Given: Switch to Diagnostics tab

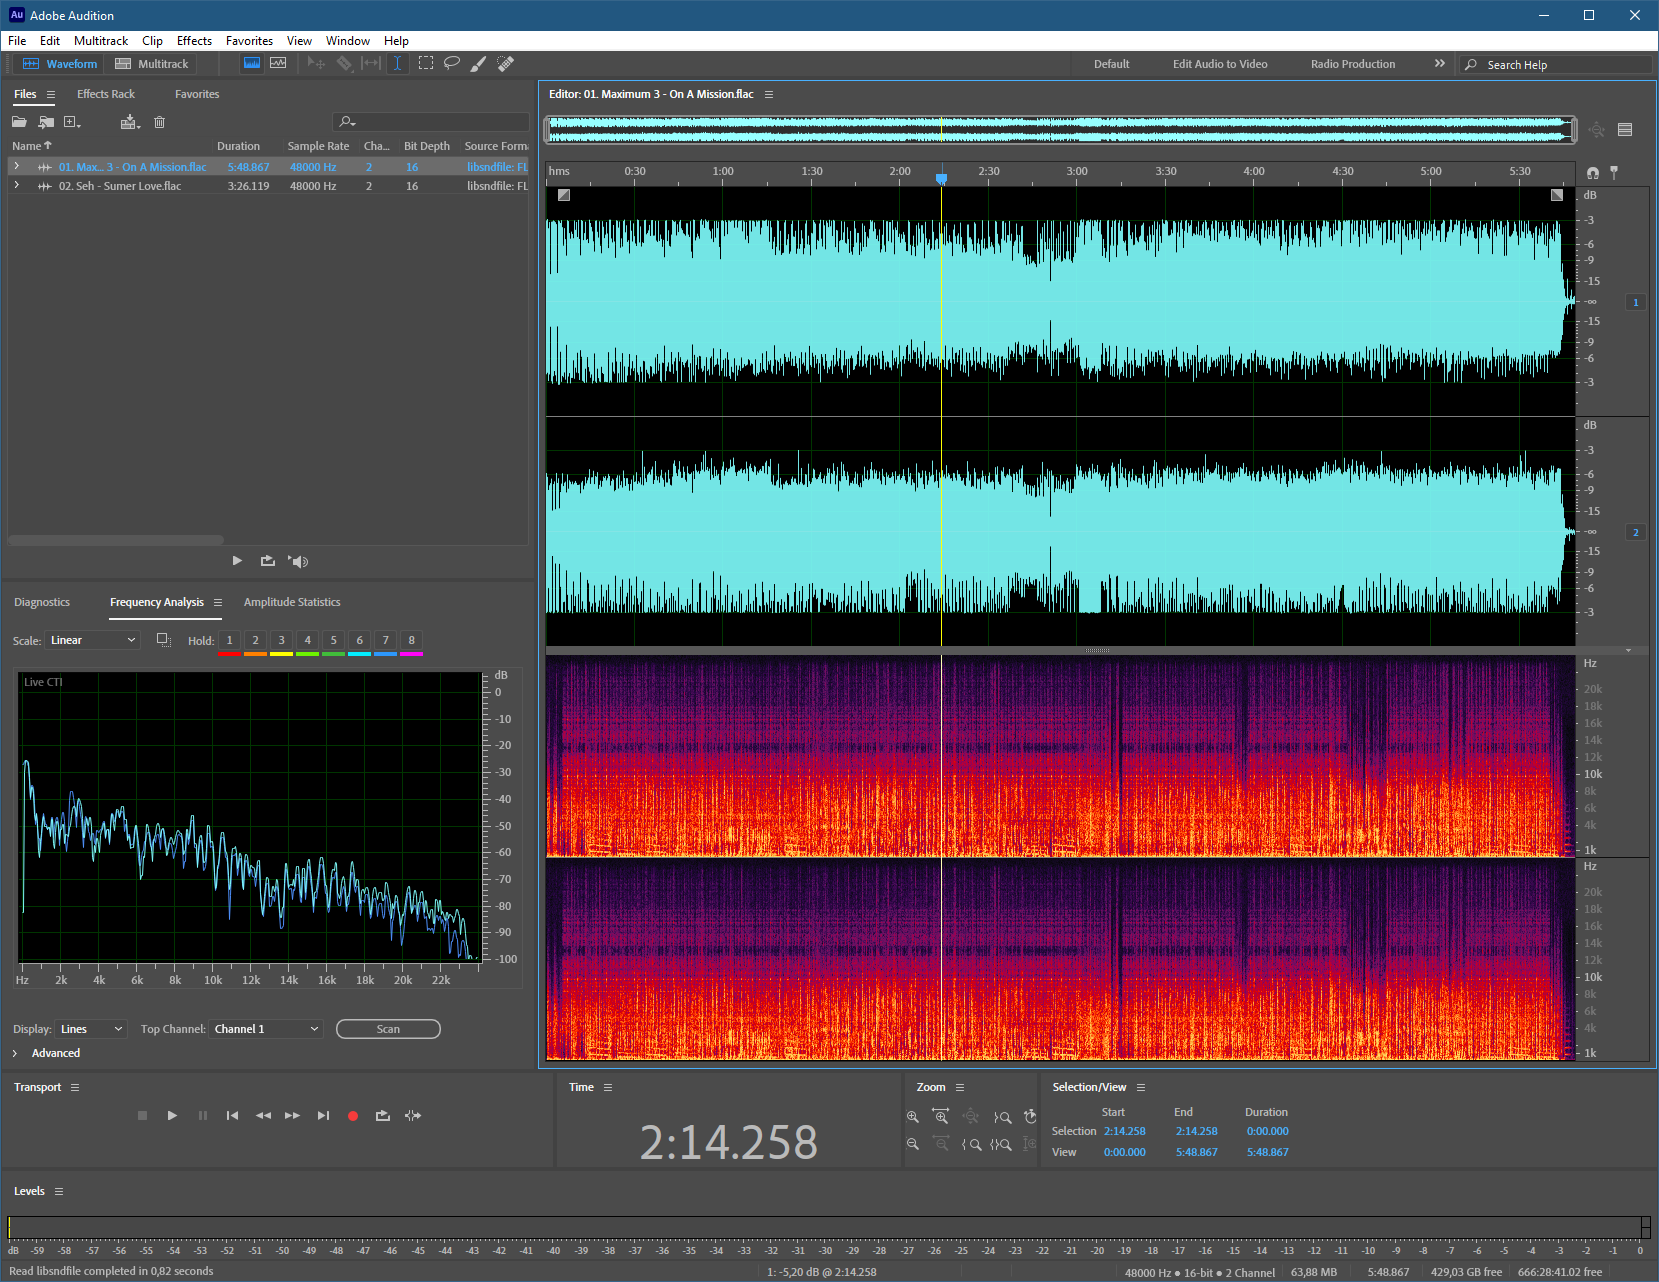Looking at the screenshot, I should click(42, 602).
